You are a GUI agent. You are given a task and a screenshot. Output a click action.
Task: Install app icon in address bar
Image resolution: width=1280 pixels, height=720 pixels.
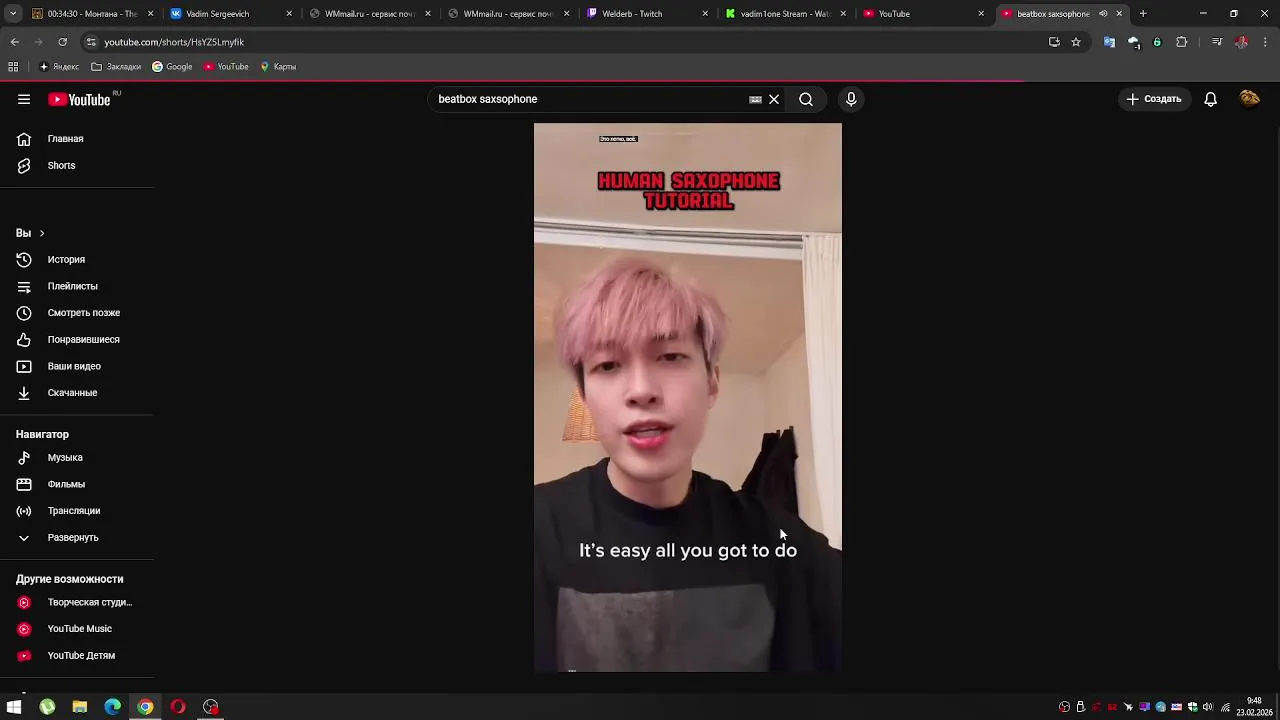[1054, 42]
